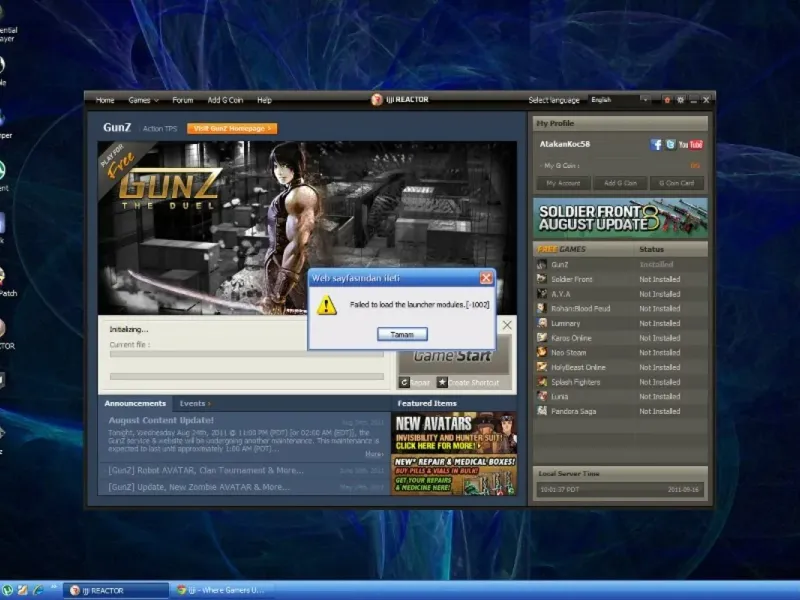Screen dimensions: 800x600
Task: Select Add G Coin in top menu
Action: pyautogui.click(x=225, y=100)
